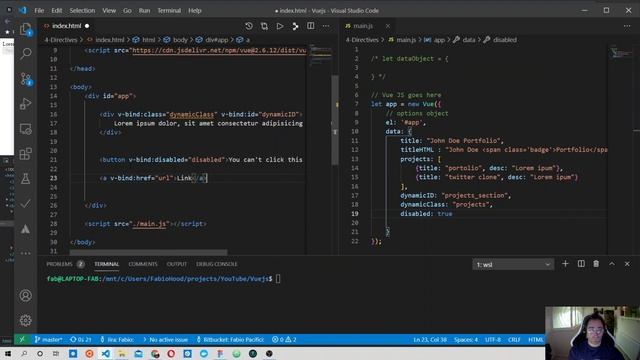Click the triangle icon in activity bar
640x360 pixels.
(x=26, y=229)
